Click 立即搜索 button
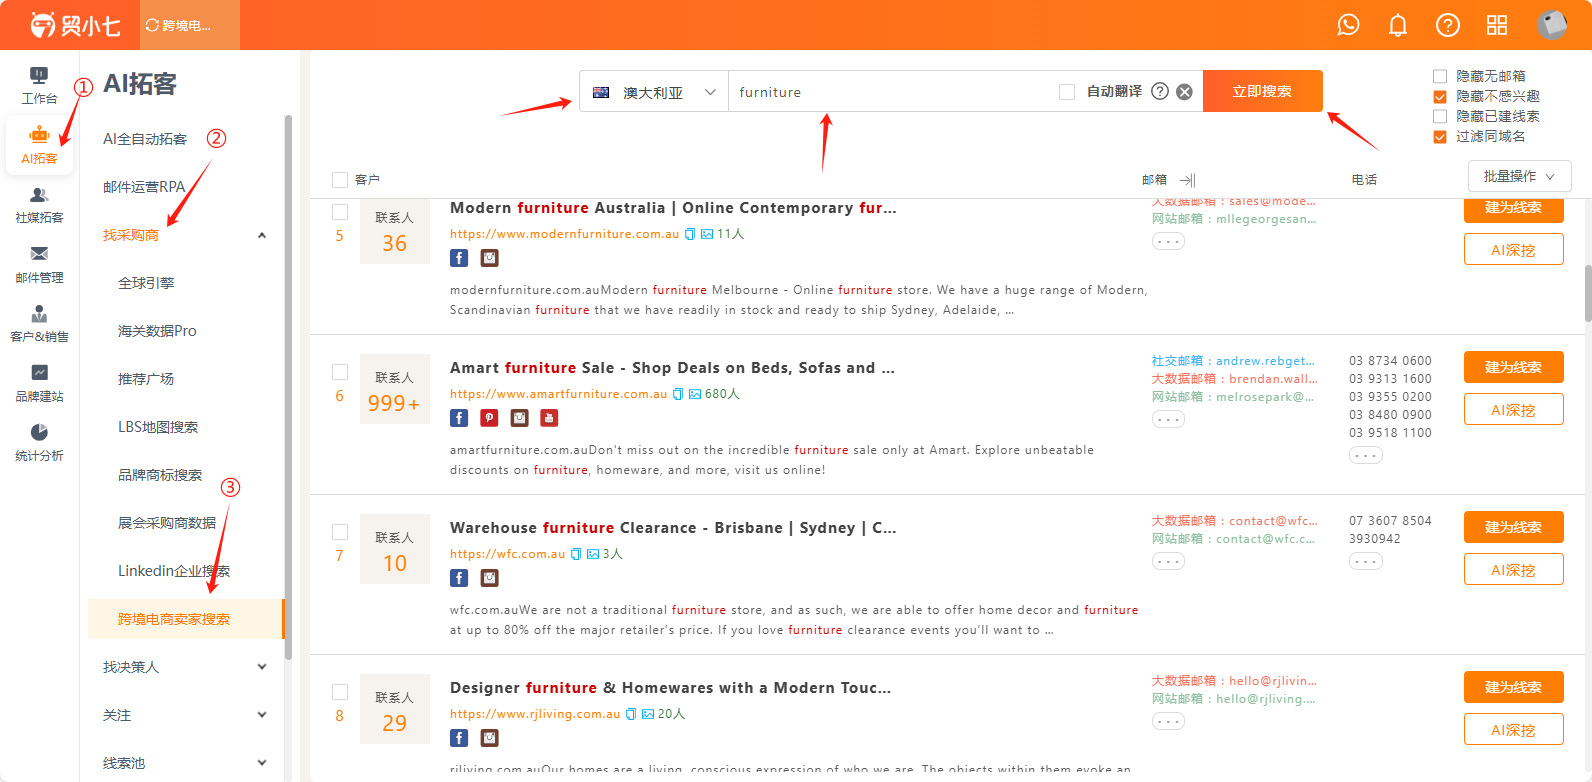1592x782 pixels. click(1262, 91)
